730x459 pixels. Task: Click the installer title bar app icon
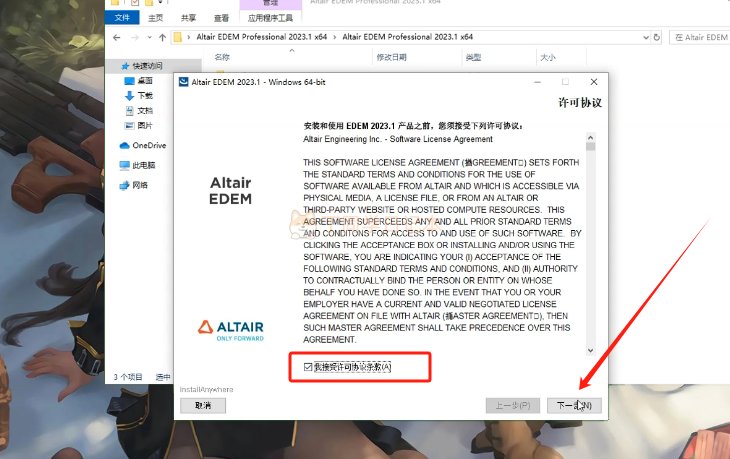click(183, 82)
